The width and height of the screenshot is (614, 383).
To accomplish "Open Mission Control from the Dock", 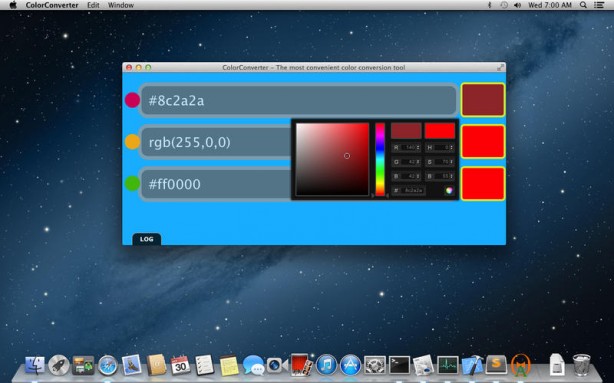I will (83, 365).
